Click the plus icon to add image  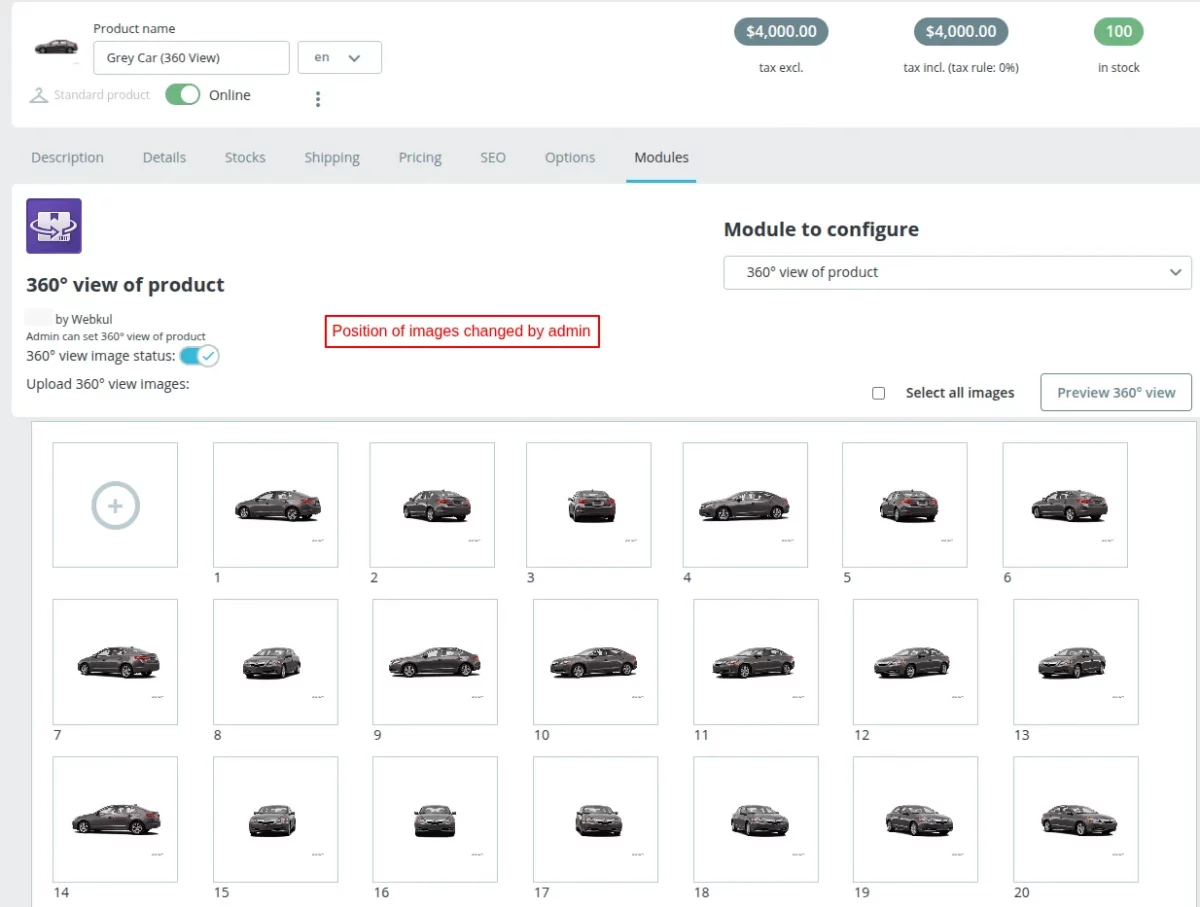tap(115, 506)
